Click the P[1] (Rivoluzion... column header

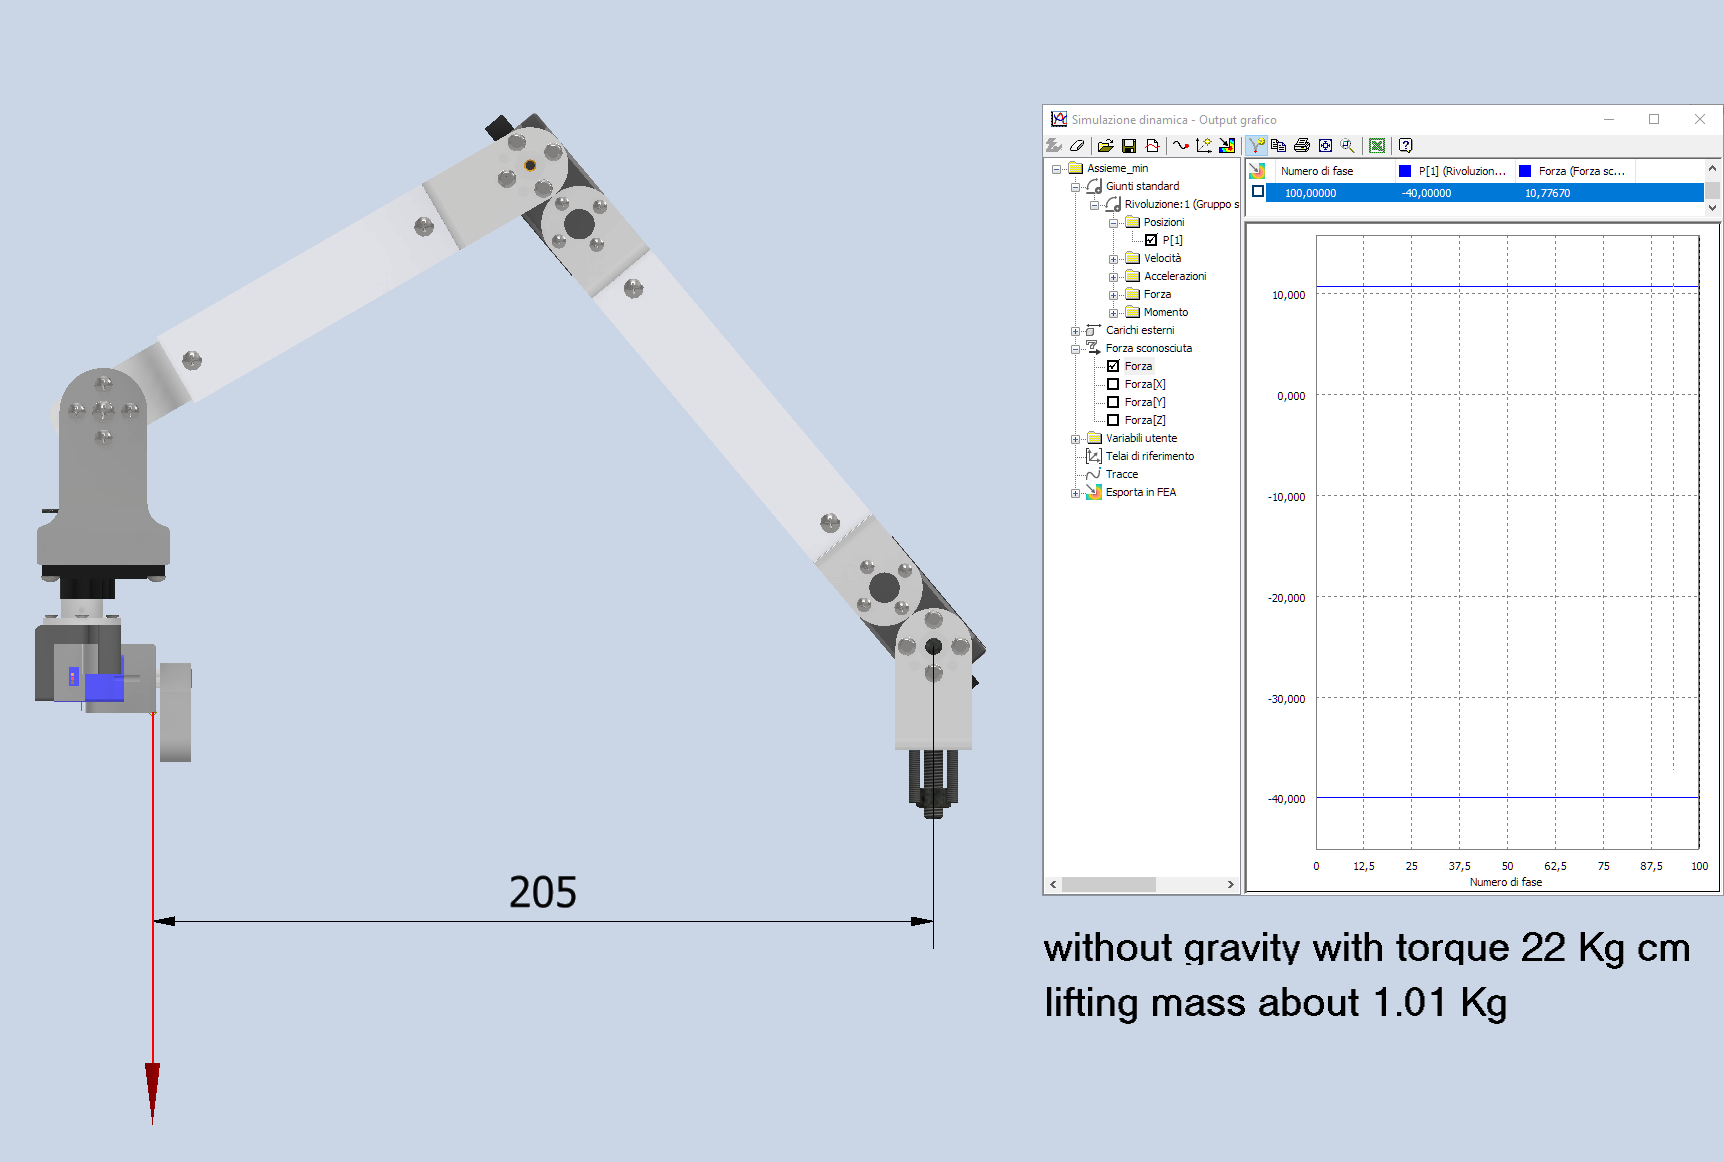point(1455,171)
